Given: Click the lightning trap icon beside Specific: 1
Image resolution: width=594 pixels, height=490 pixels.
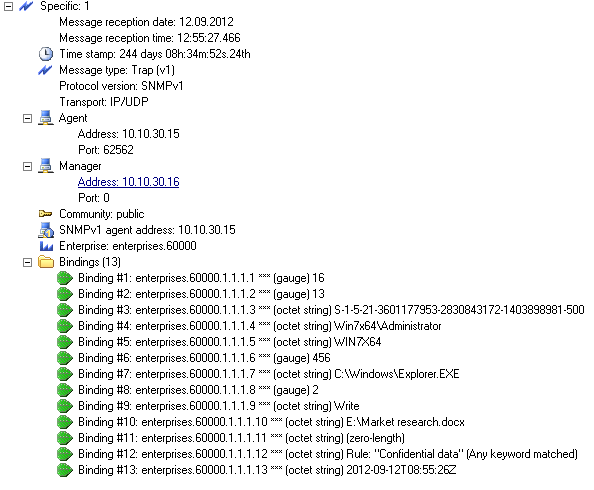Looking at the screenshot, I should (26, 6).
